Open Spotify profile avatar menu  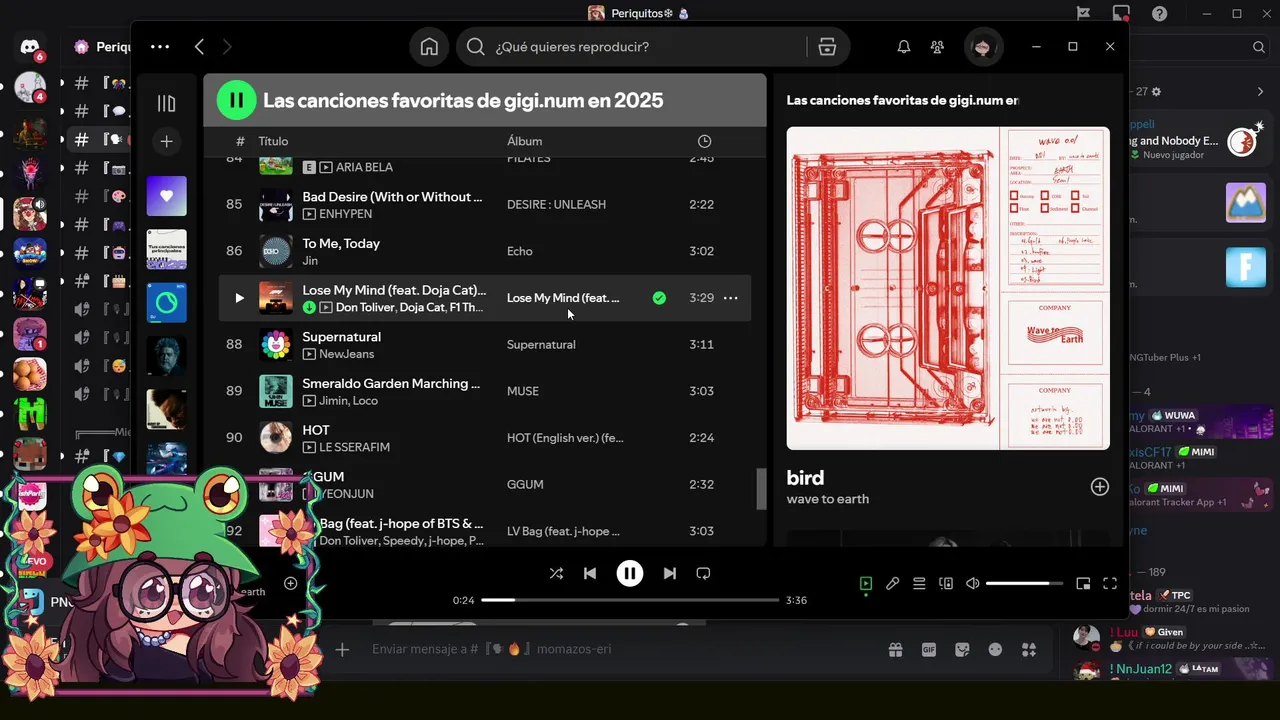pyautogui.click(x=983, y=47)
